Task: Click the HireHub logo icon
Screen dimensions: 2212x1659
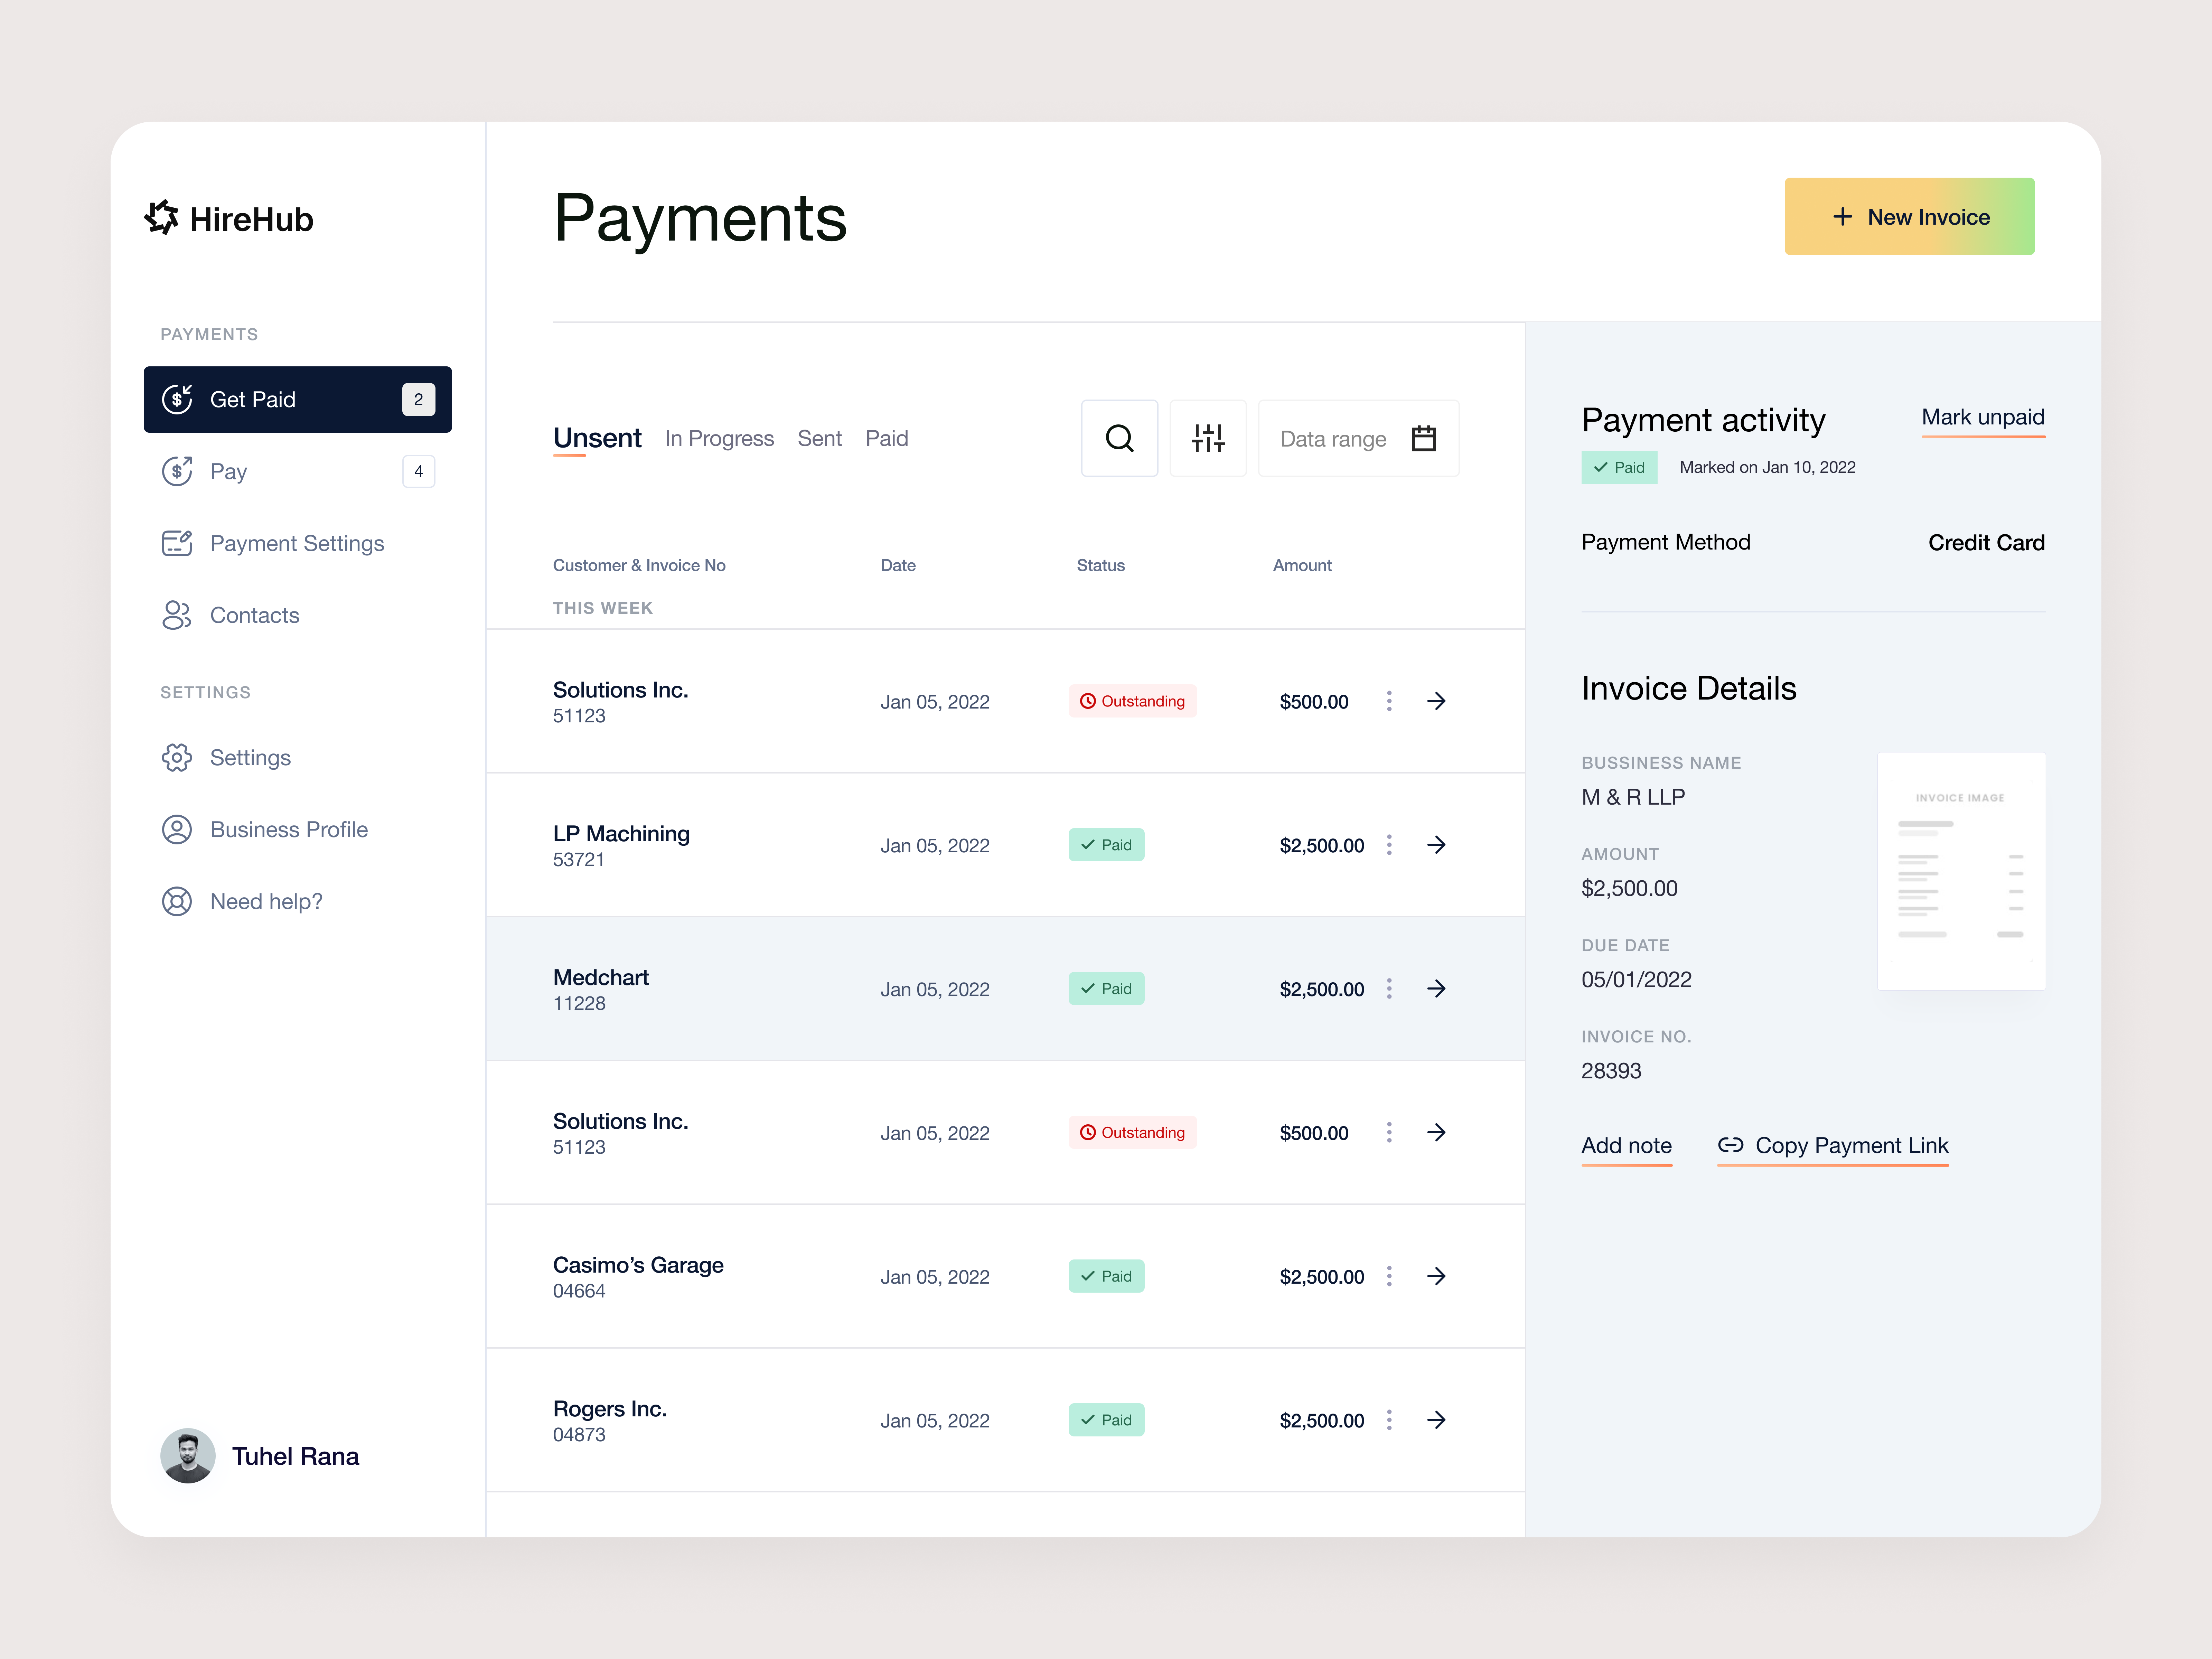Action: [x=161, y=217]
